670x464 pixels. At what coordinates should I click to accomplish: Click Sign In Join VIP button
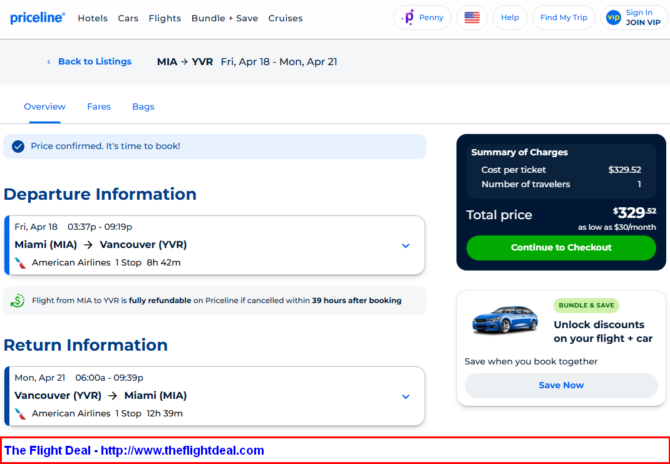635,18
